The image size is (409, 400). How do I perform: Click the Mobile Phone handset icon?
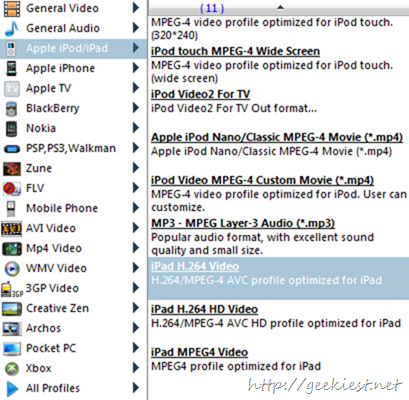coord(11,209)
